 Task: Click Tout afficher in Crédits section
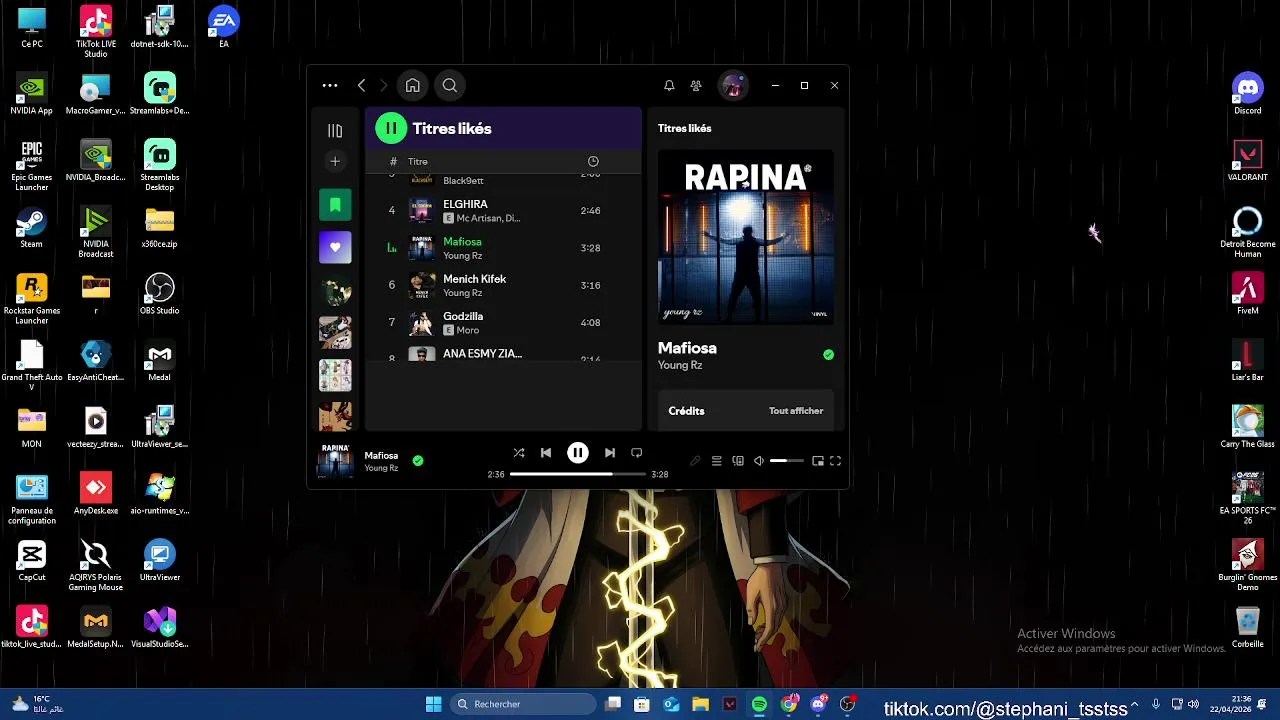tap(796, 411)
